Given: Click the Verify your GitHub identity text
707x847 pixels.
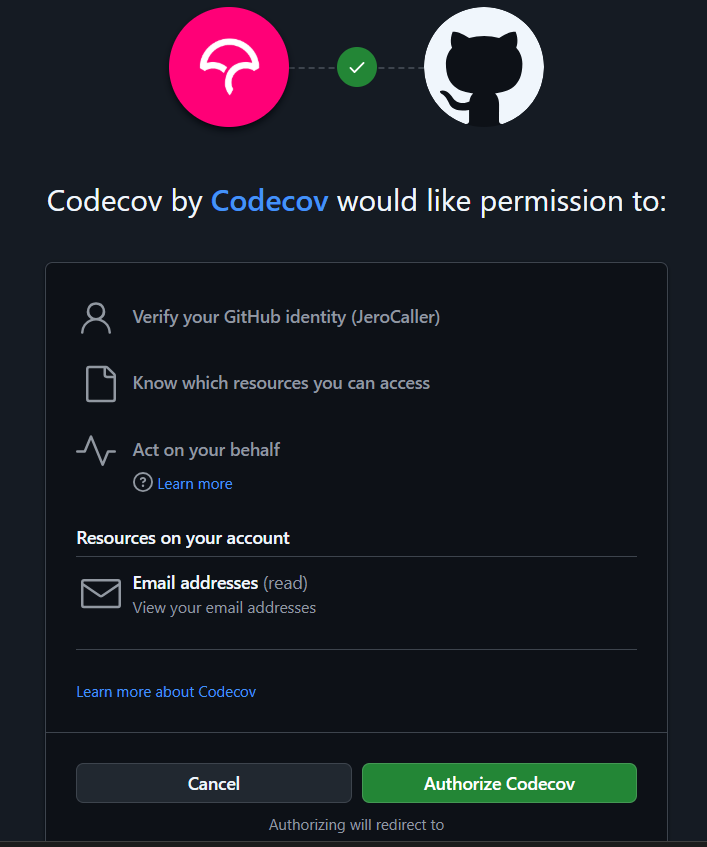Looking at the screenshot, I should (x=286, y=317).
